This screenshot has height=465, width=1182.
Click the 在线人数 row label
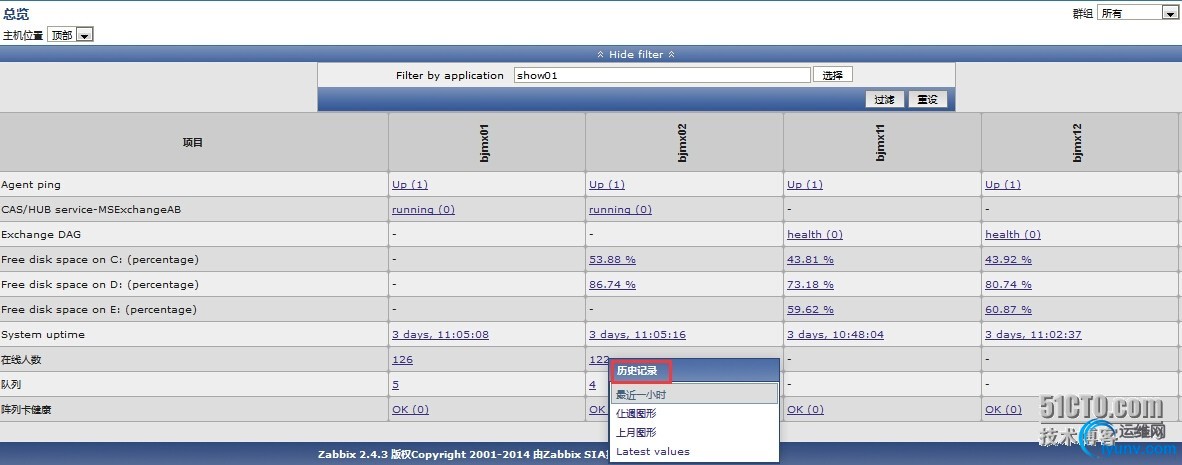pos(21,359)
